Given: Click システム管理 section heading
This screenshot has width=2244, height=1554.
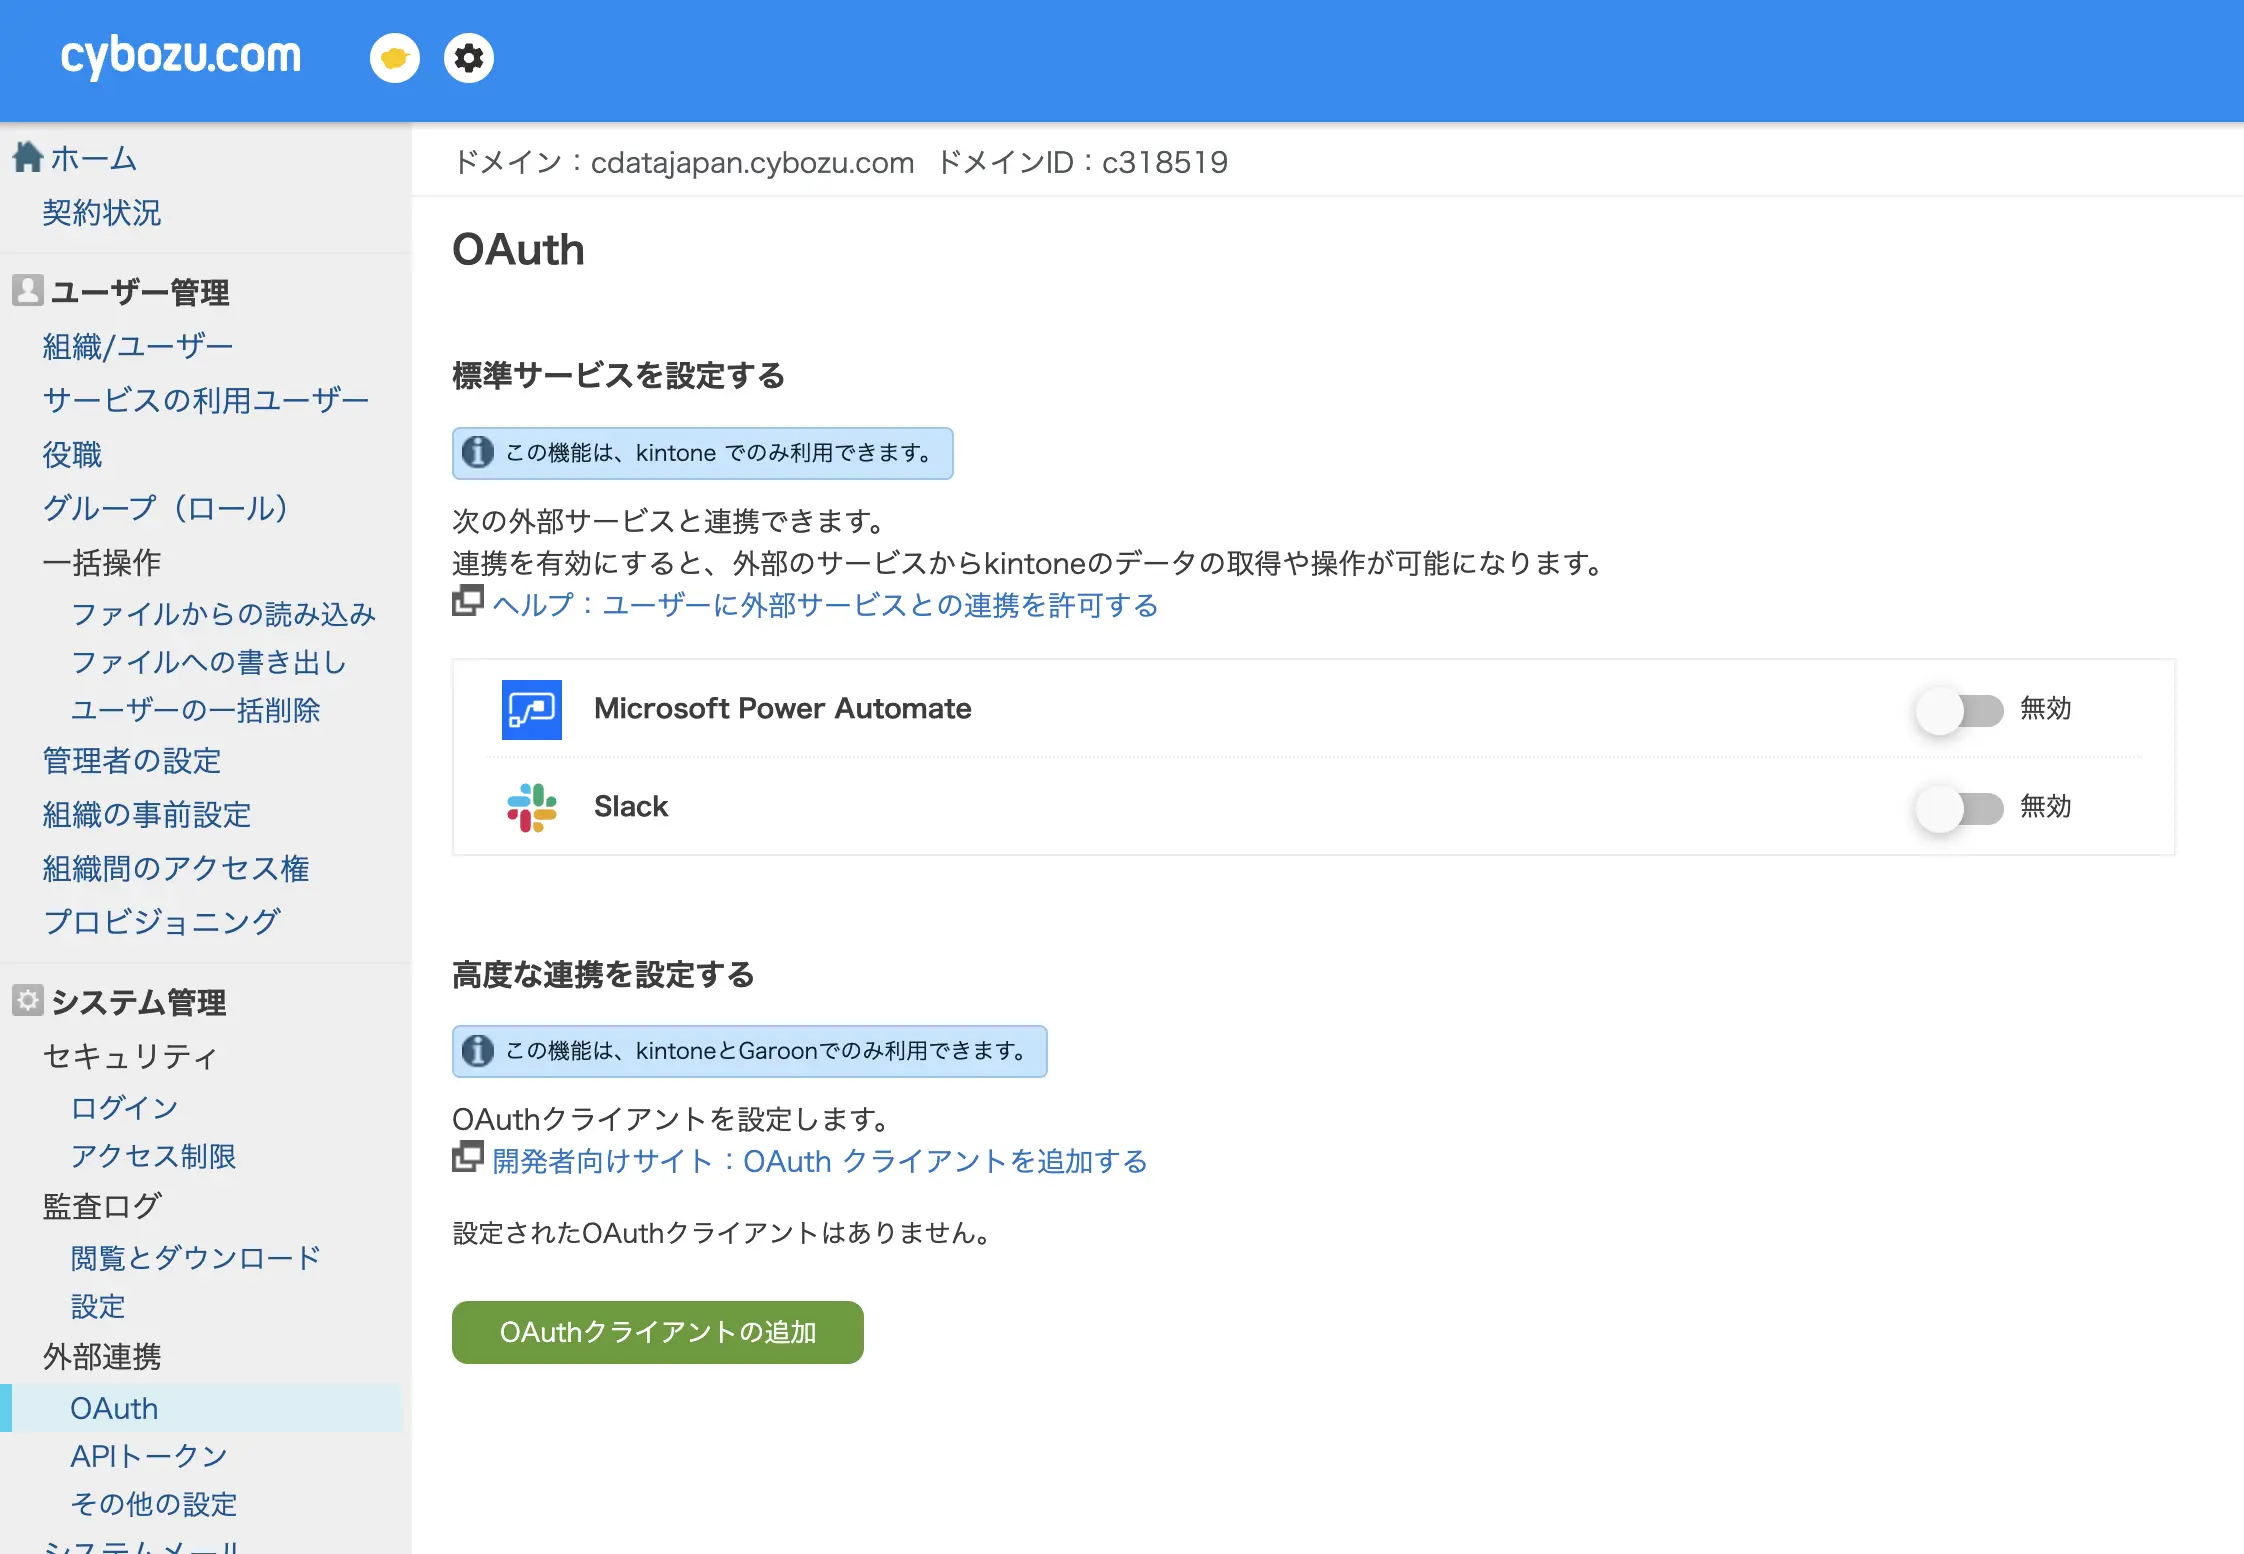Looking at the screenshot, I should point(139,1002).
